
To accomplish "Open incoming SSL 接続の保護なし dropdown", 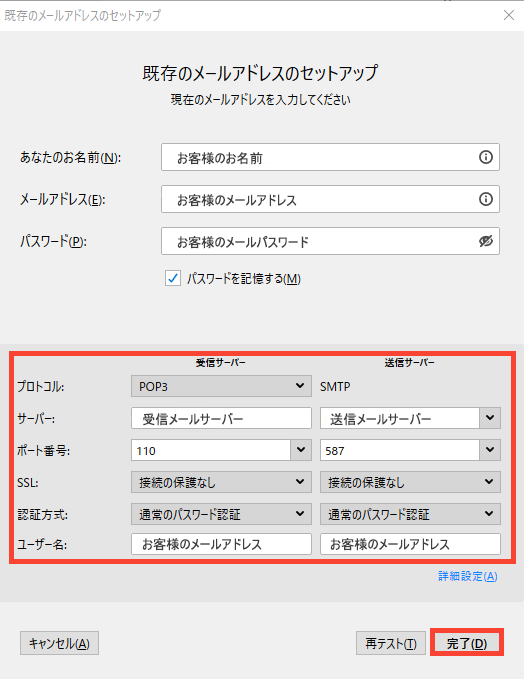I will click(x=221, y=482).
